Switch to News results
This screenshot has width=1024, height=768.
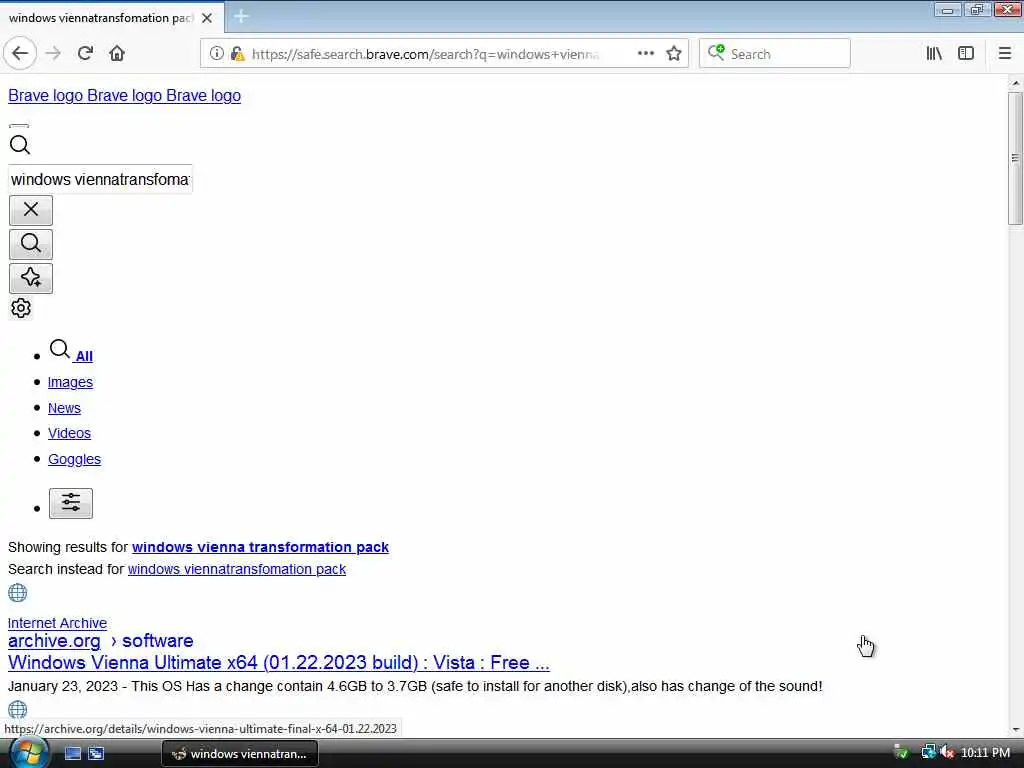tap(64, 408)
